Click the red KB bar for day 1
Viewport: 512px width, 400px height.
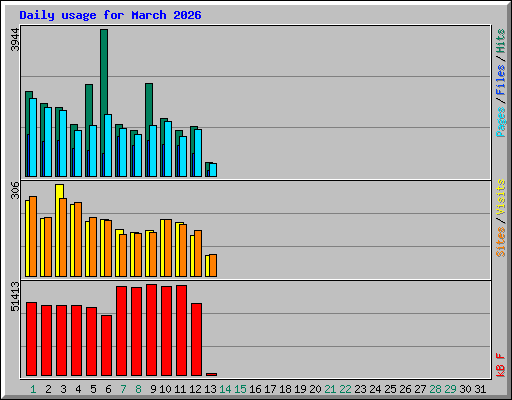tap(31, 339)
